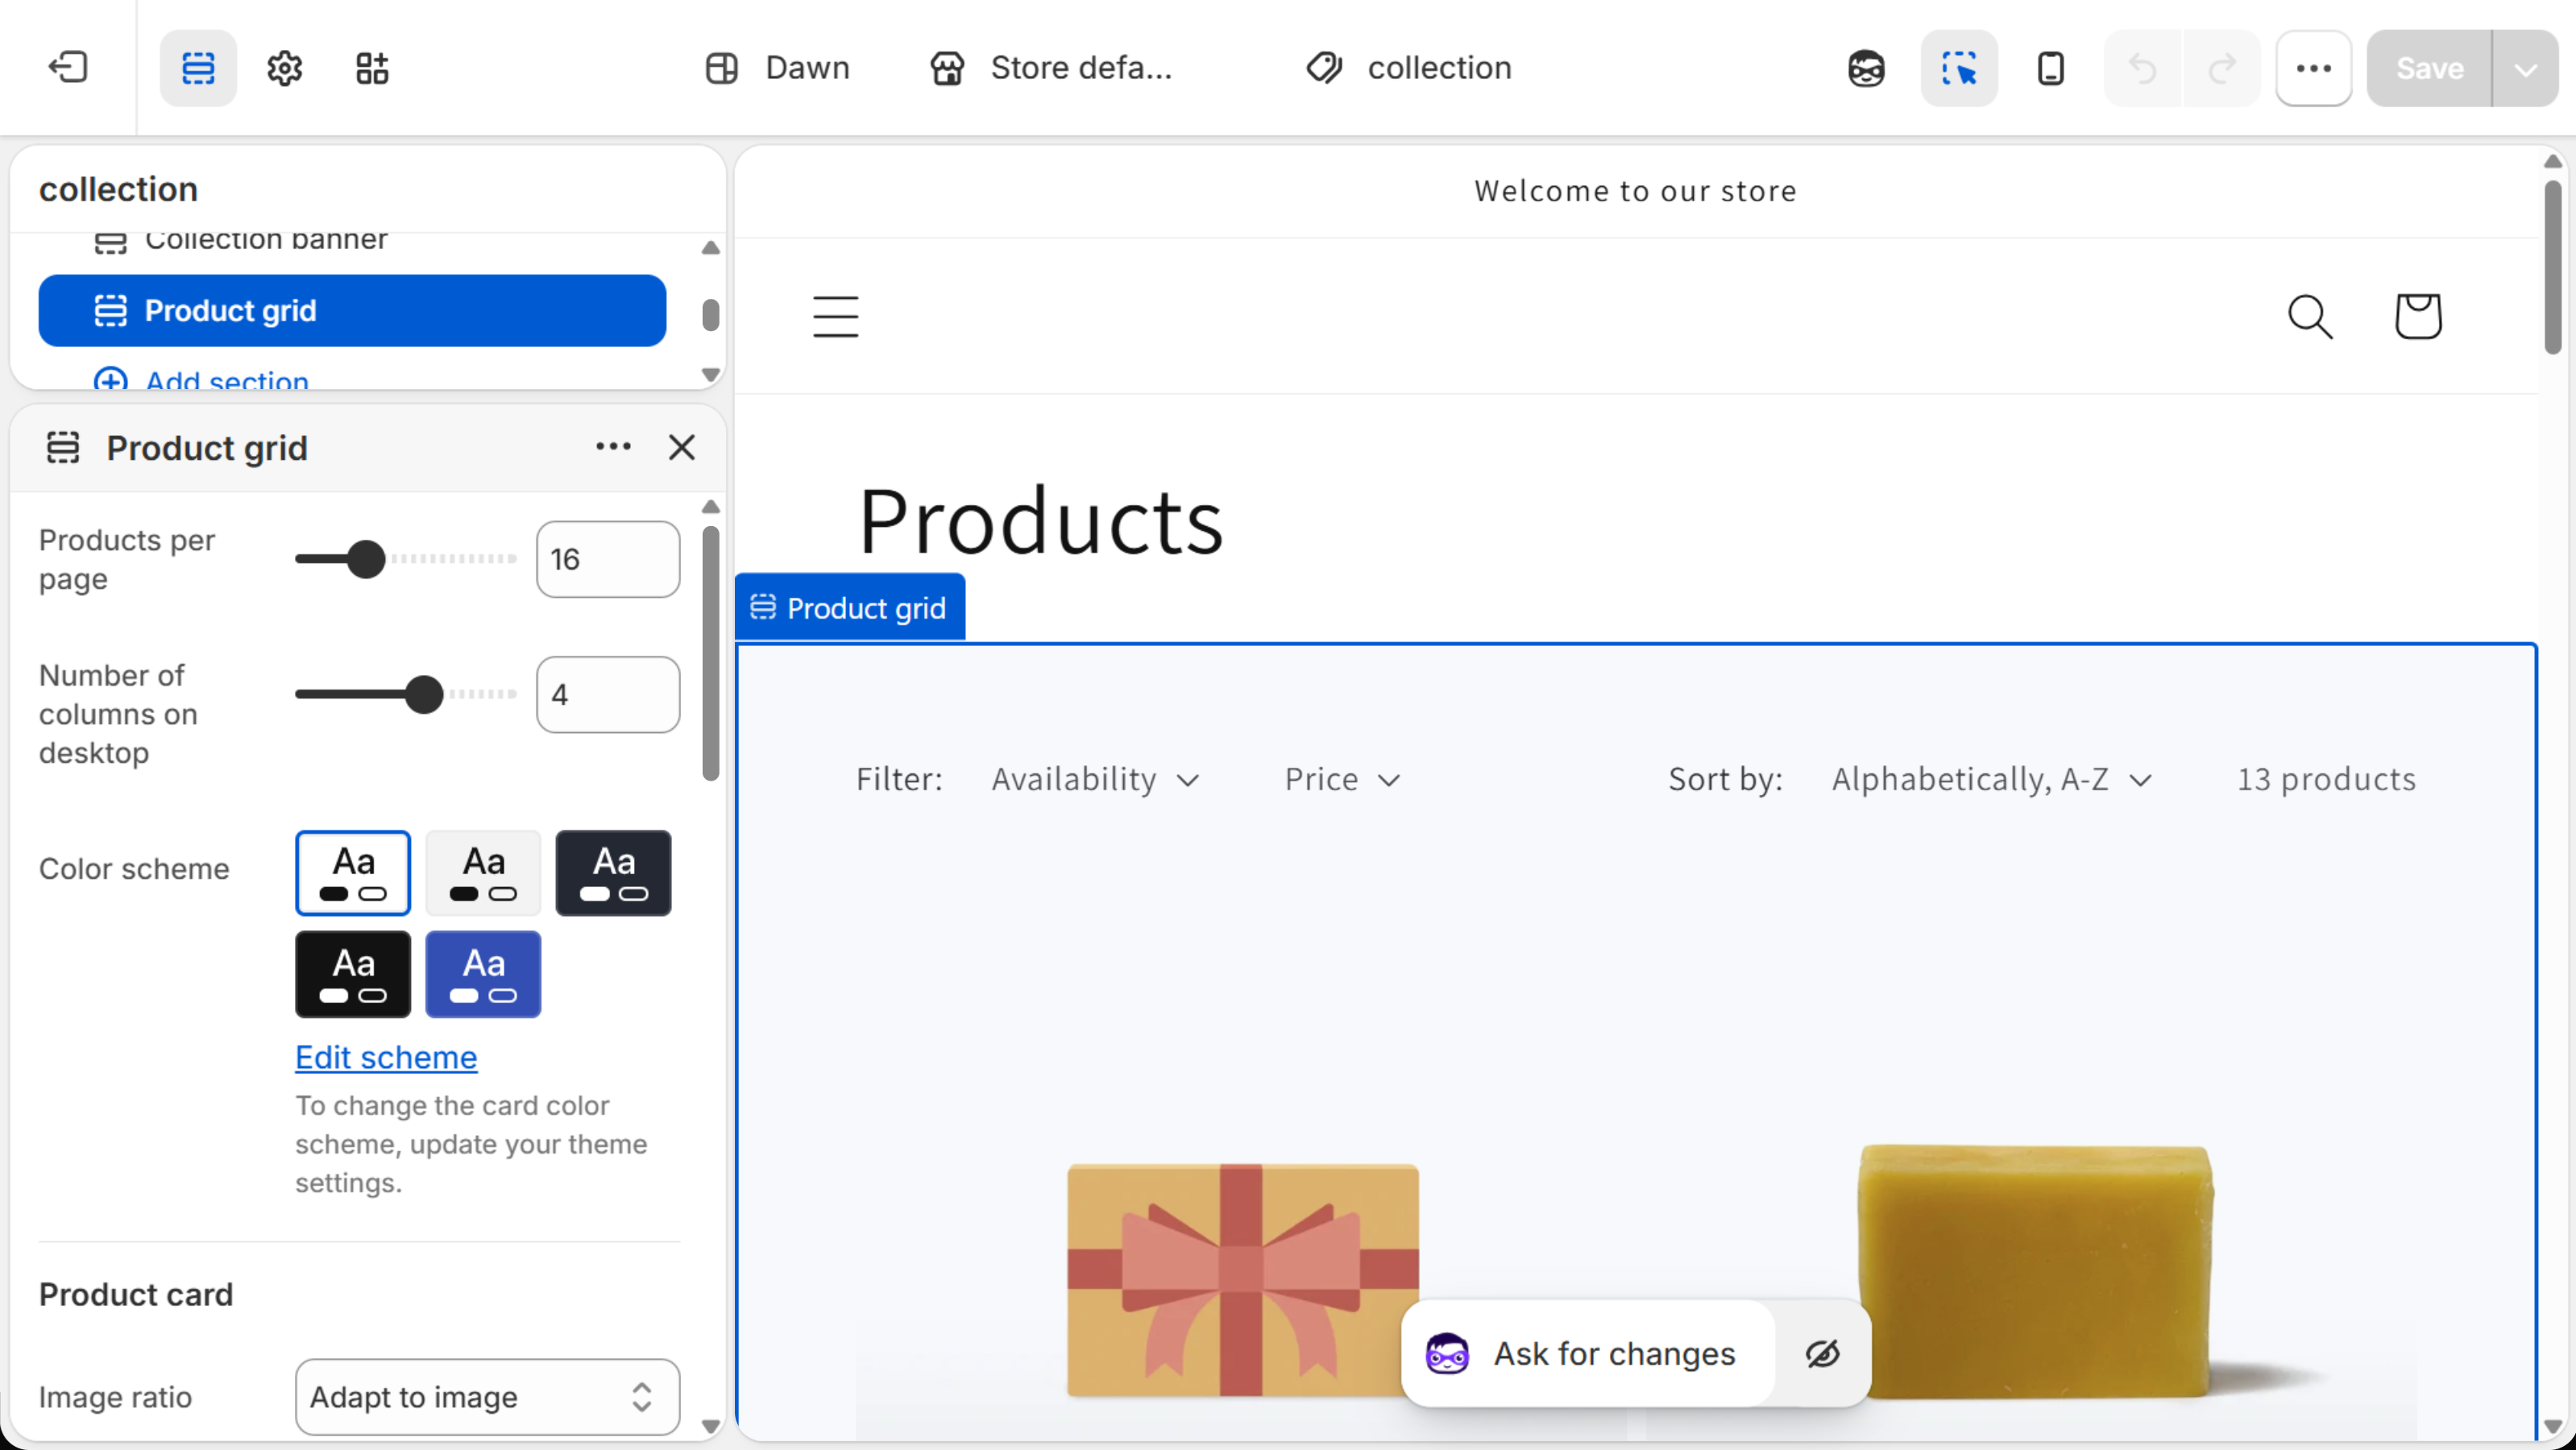2576x1450 pixels.
Task: Switch to mobile preview
Action: pos(2051,68)
